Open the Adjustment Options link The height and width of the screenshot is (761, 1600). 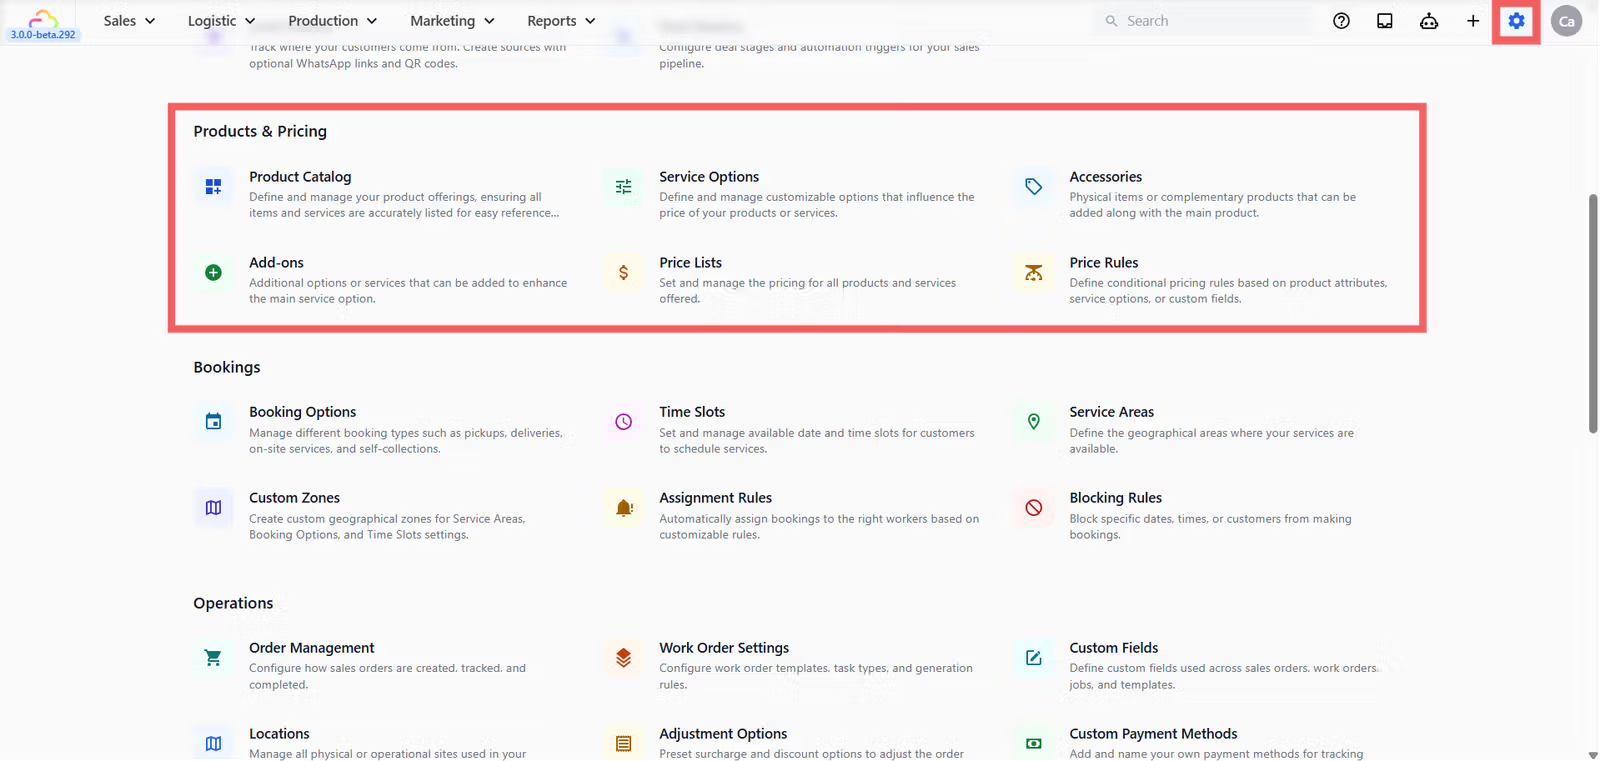[723, 734]
